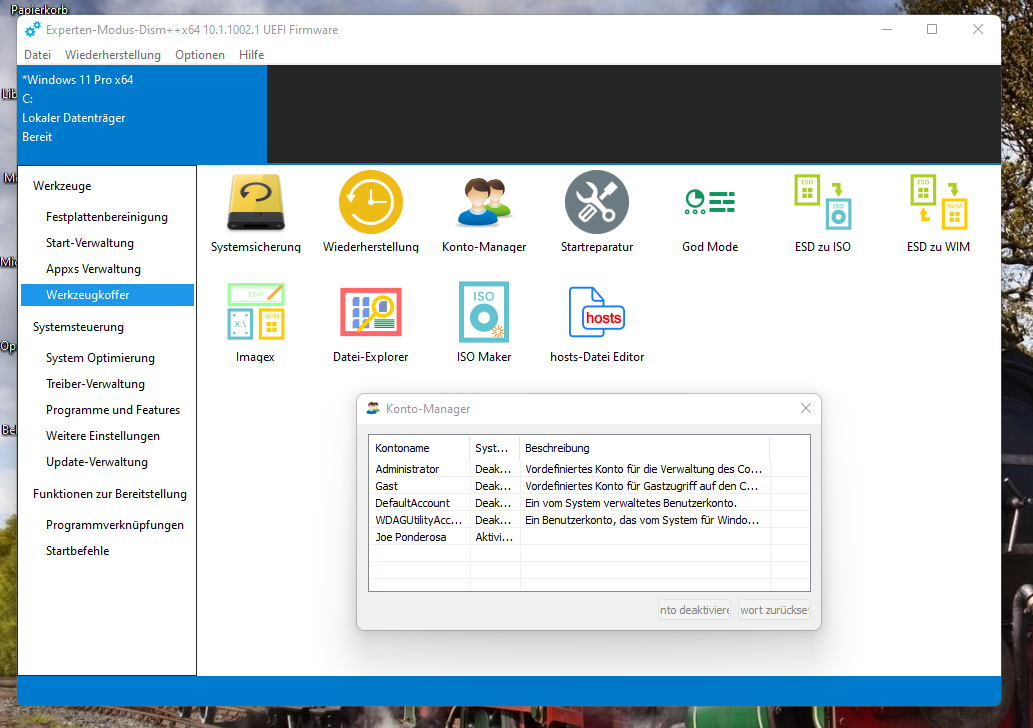Select Weitere Einstellungen

click(x=107, y=435)
